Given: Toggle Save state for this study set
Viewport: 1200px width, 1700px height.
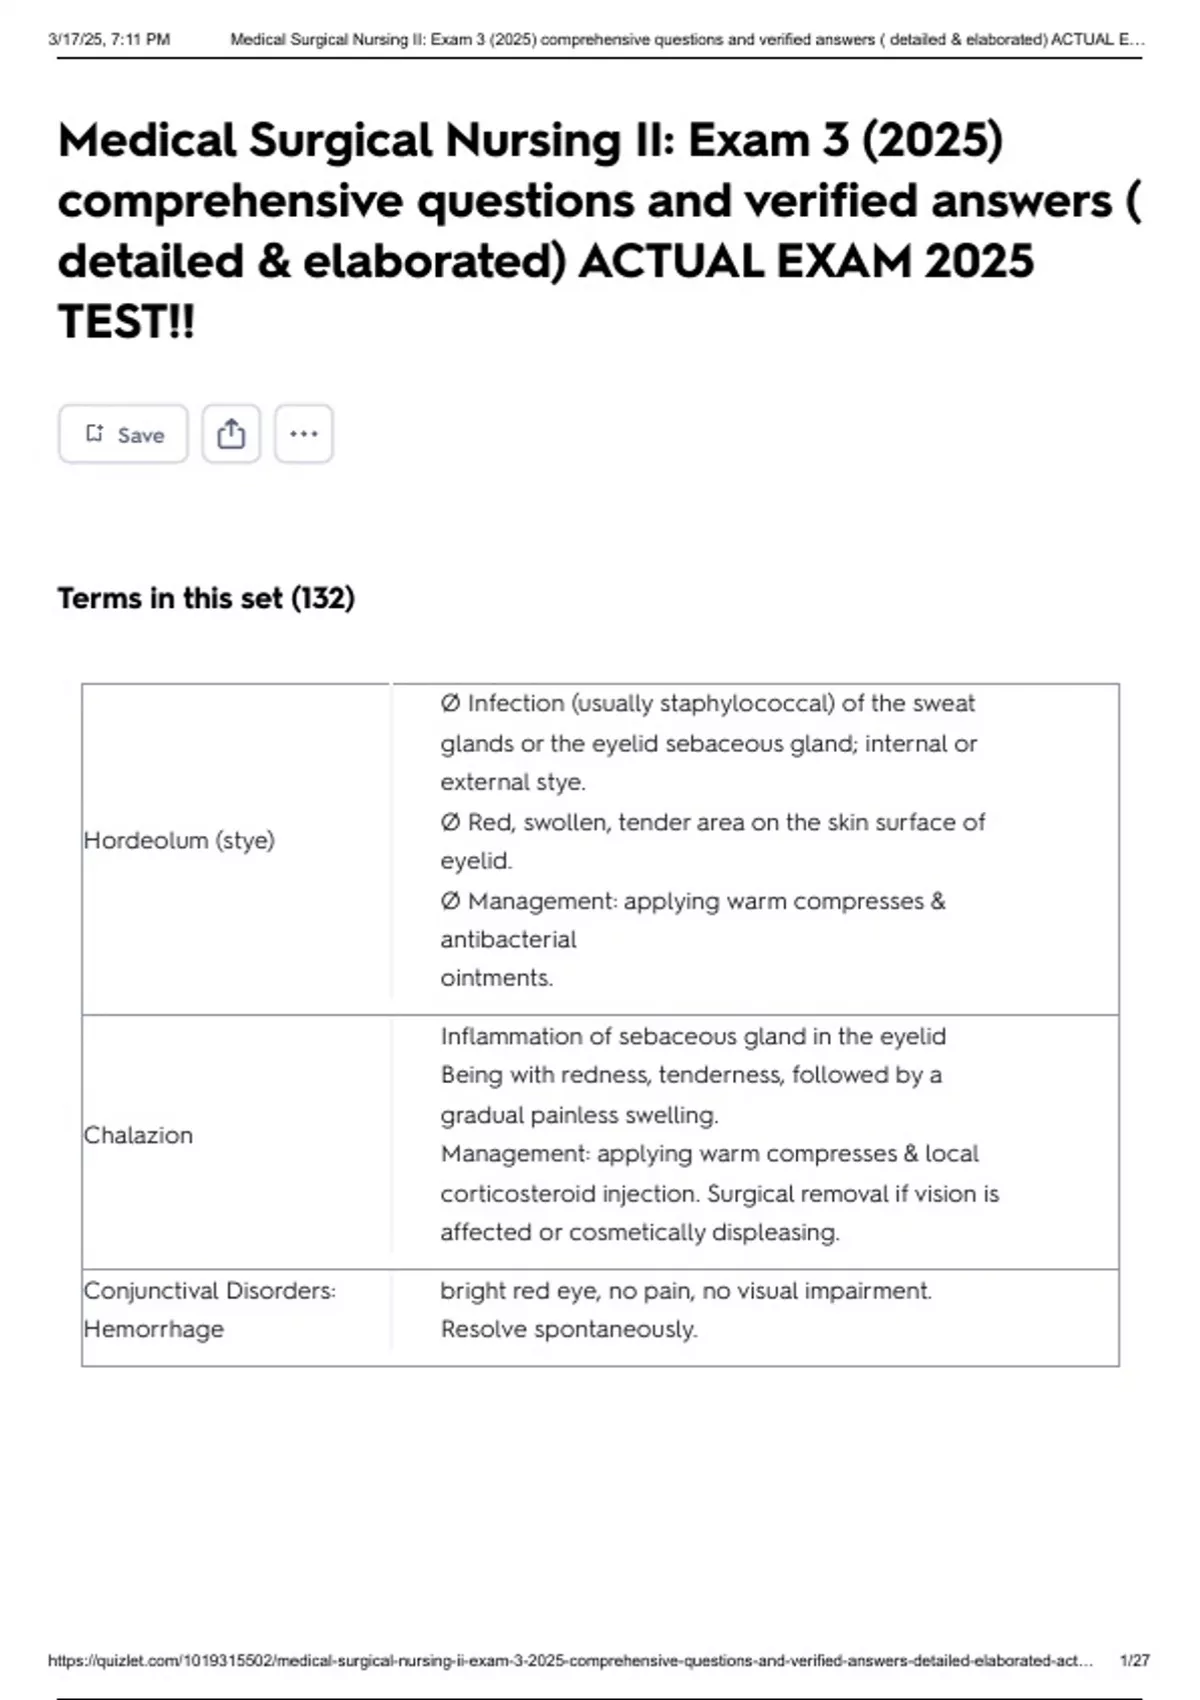Looking at the screenshot, I should click(x=122, y=433).
